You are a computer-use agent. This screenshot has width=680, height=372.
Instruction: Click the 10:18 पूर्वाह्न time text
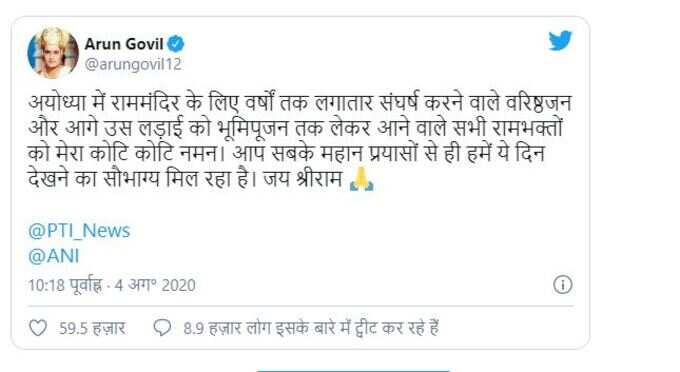65,285
